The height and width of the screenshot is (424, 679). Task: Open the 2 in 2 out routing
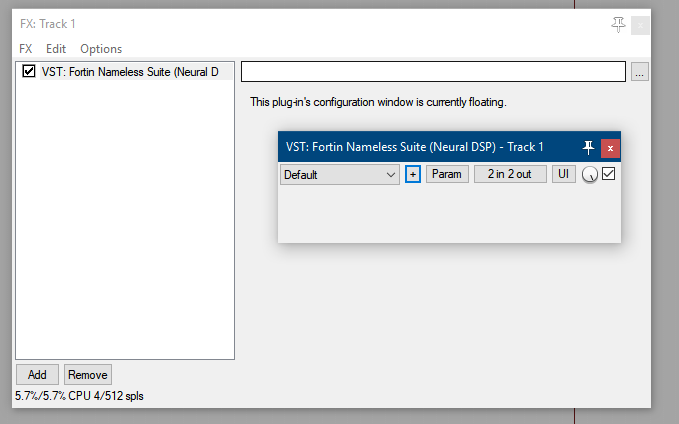(510, 174)
